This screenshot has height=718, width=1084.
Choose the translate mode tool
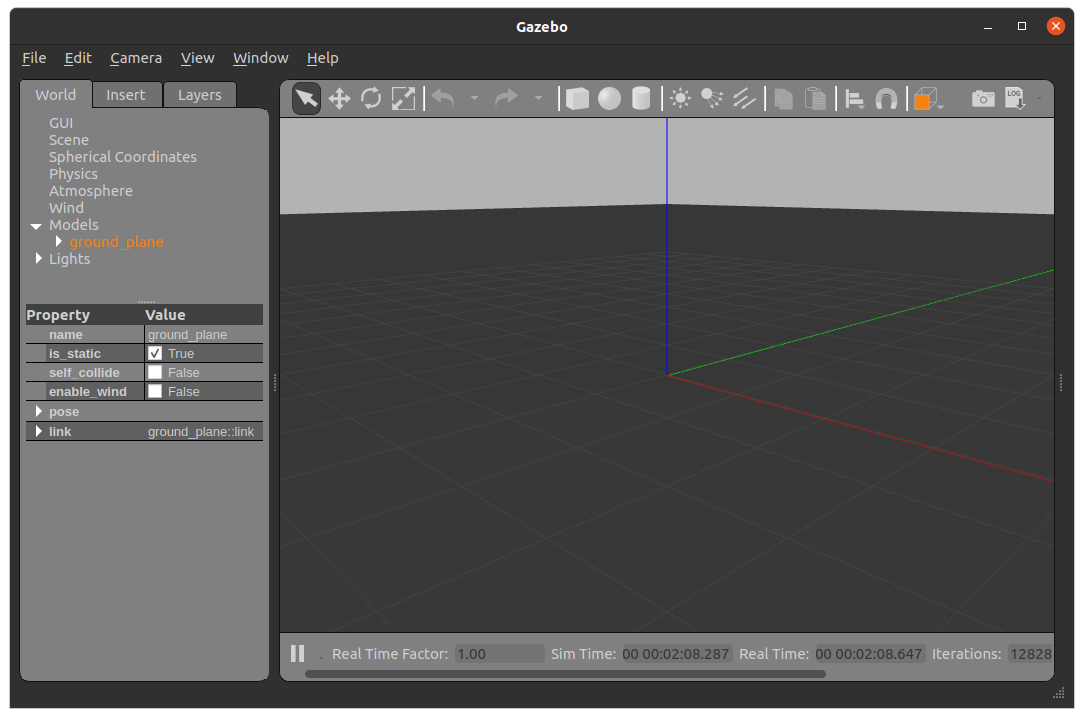(x=339, y=99)
